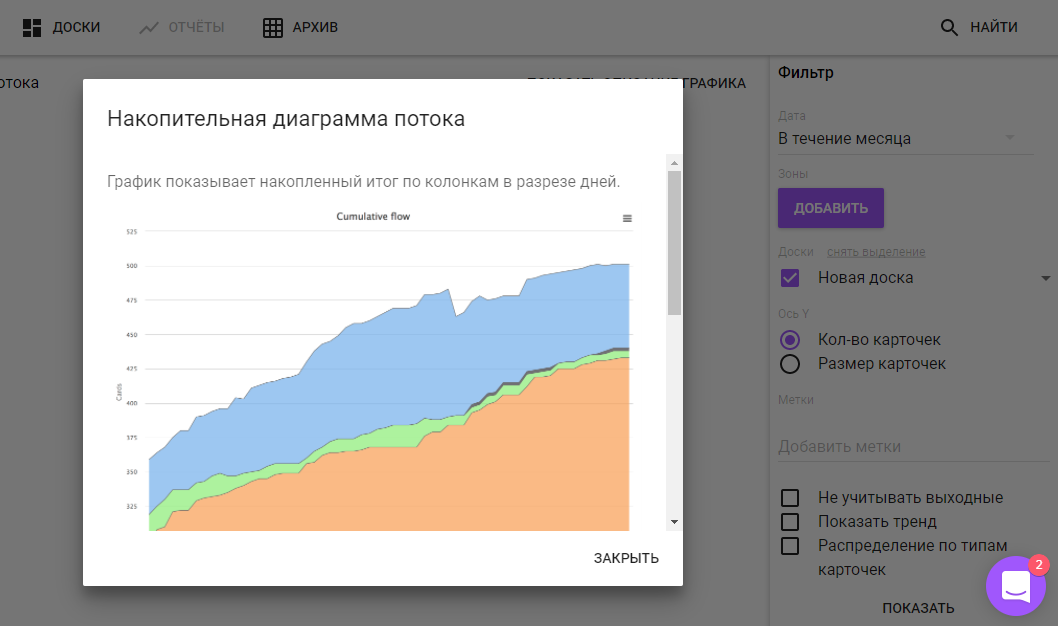Screen dimensions: 1058x626
Task: Expand the Новая доска board arrow
Action: click(x=1046, y=278)
